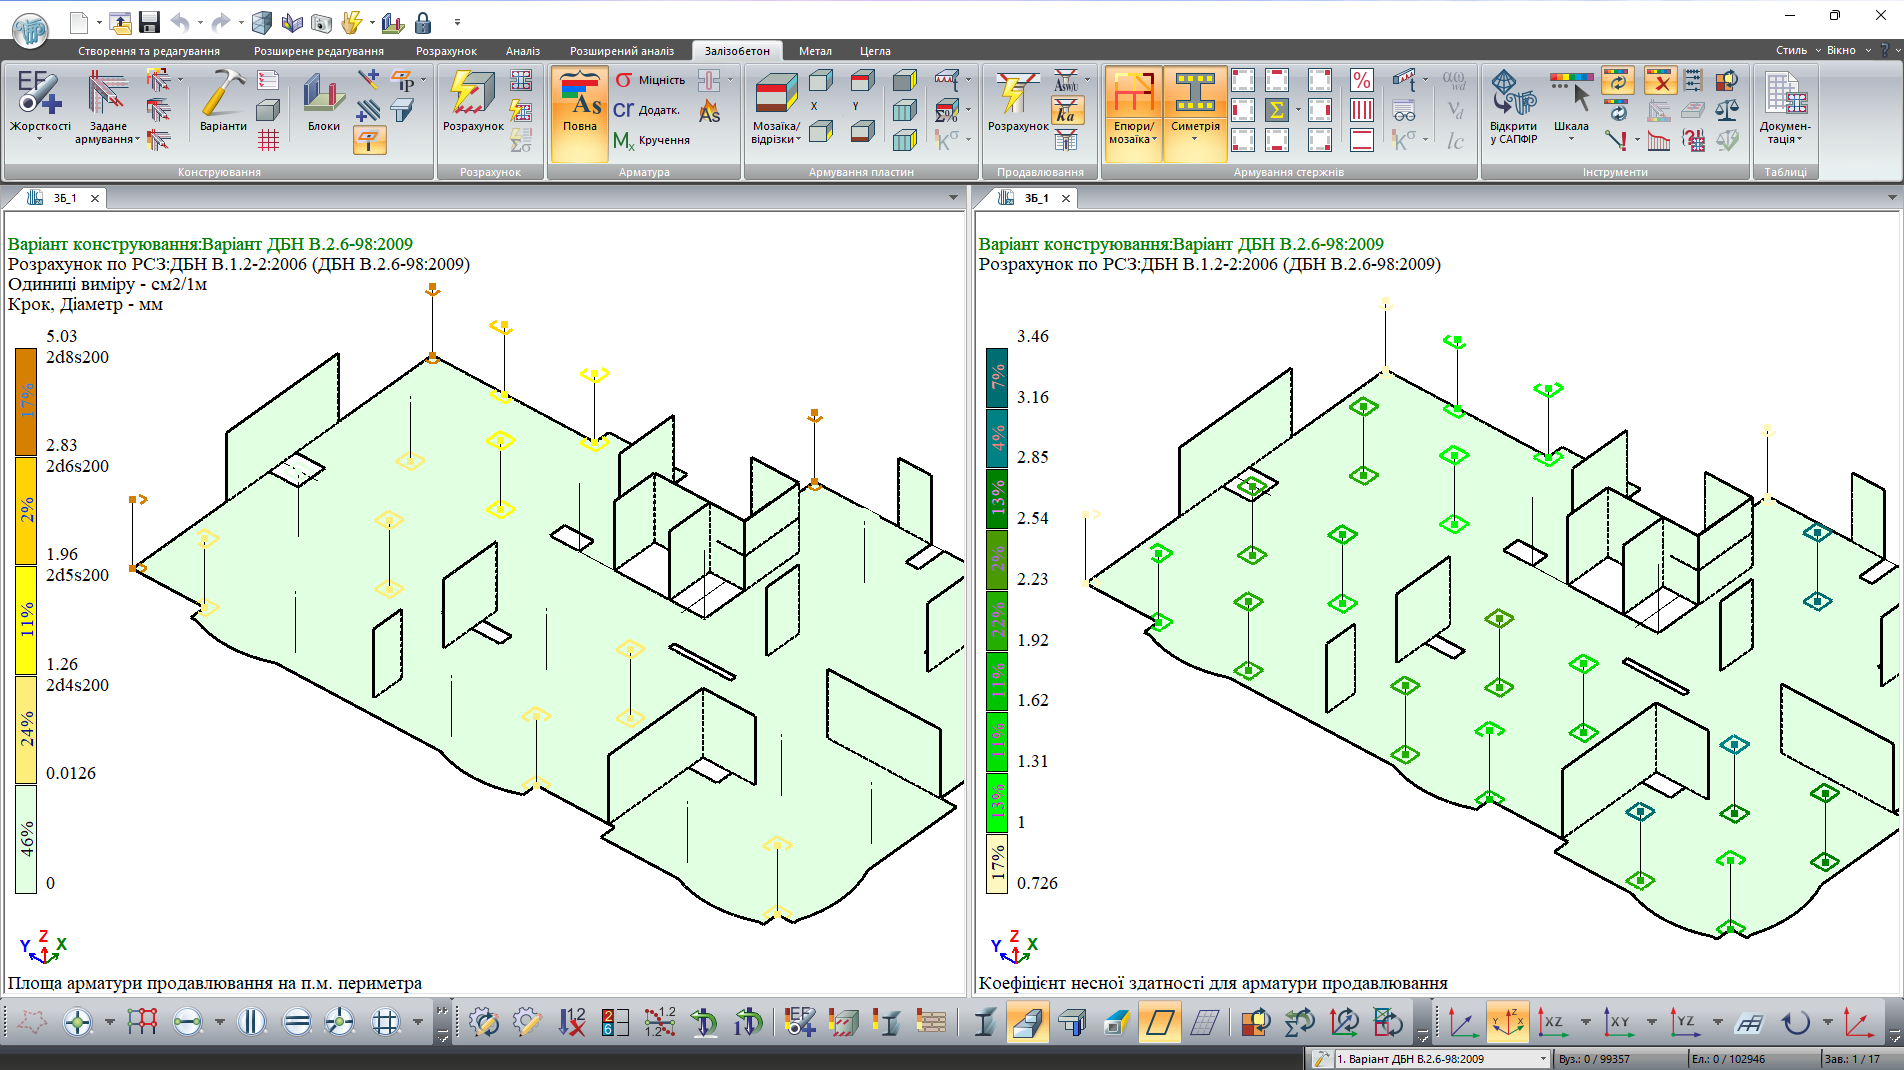Image resolution: width=1904 pixels, height=1070 pixels.
Task: Close the left ЗБ_1 document tab
Action: (95, 198)
